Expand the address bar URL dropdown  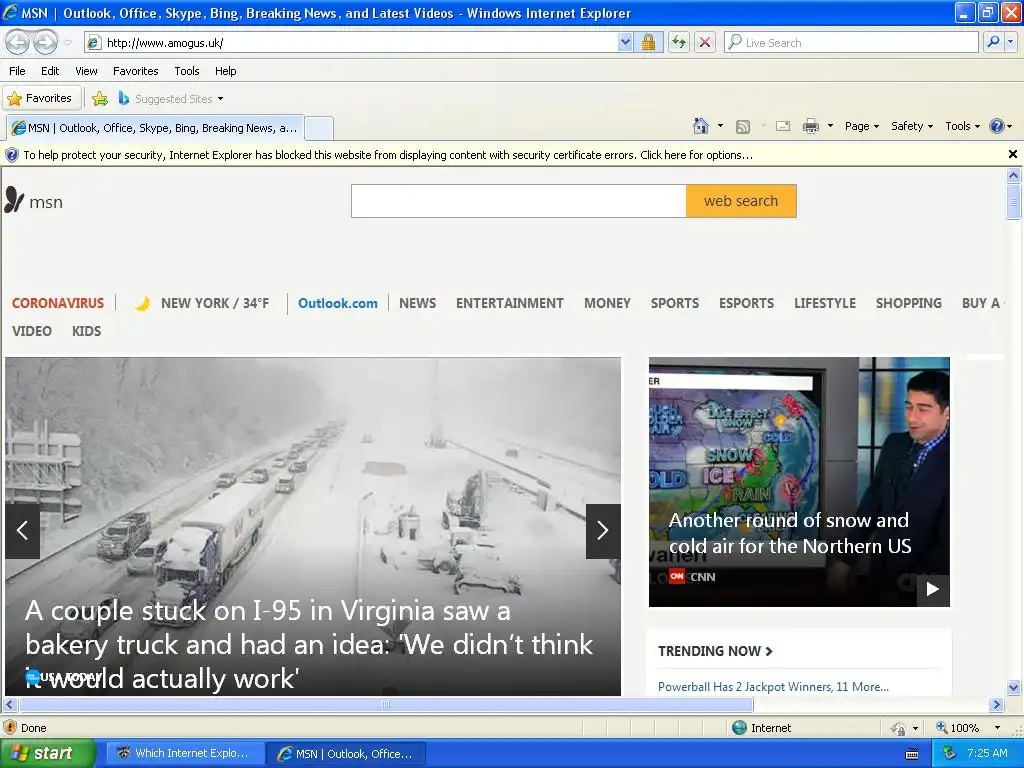(625, 42)
